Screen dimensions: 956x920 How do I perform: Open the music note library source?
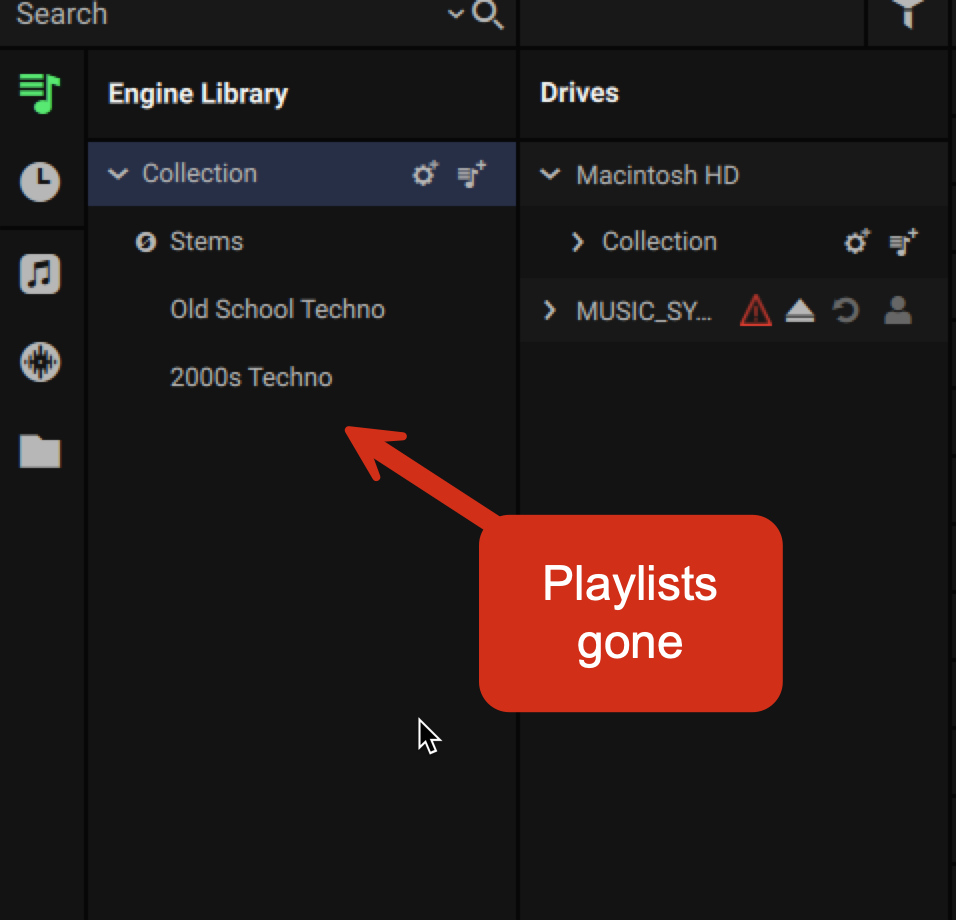[40, 273]
